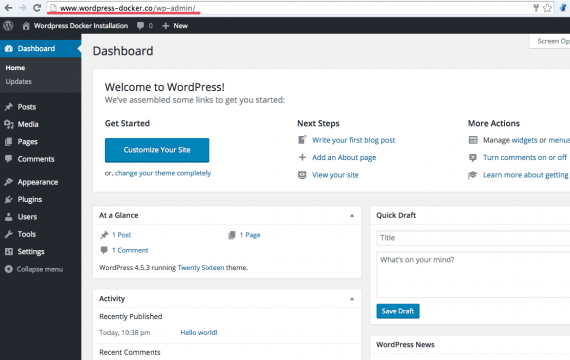Screen dimensions: 570x360
Task: Open Posts from the sidebar pushpin icon
Action: pos(9,107)
